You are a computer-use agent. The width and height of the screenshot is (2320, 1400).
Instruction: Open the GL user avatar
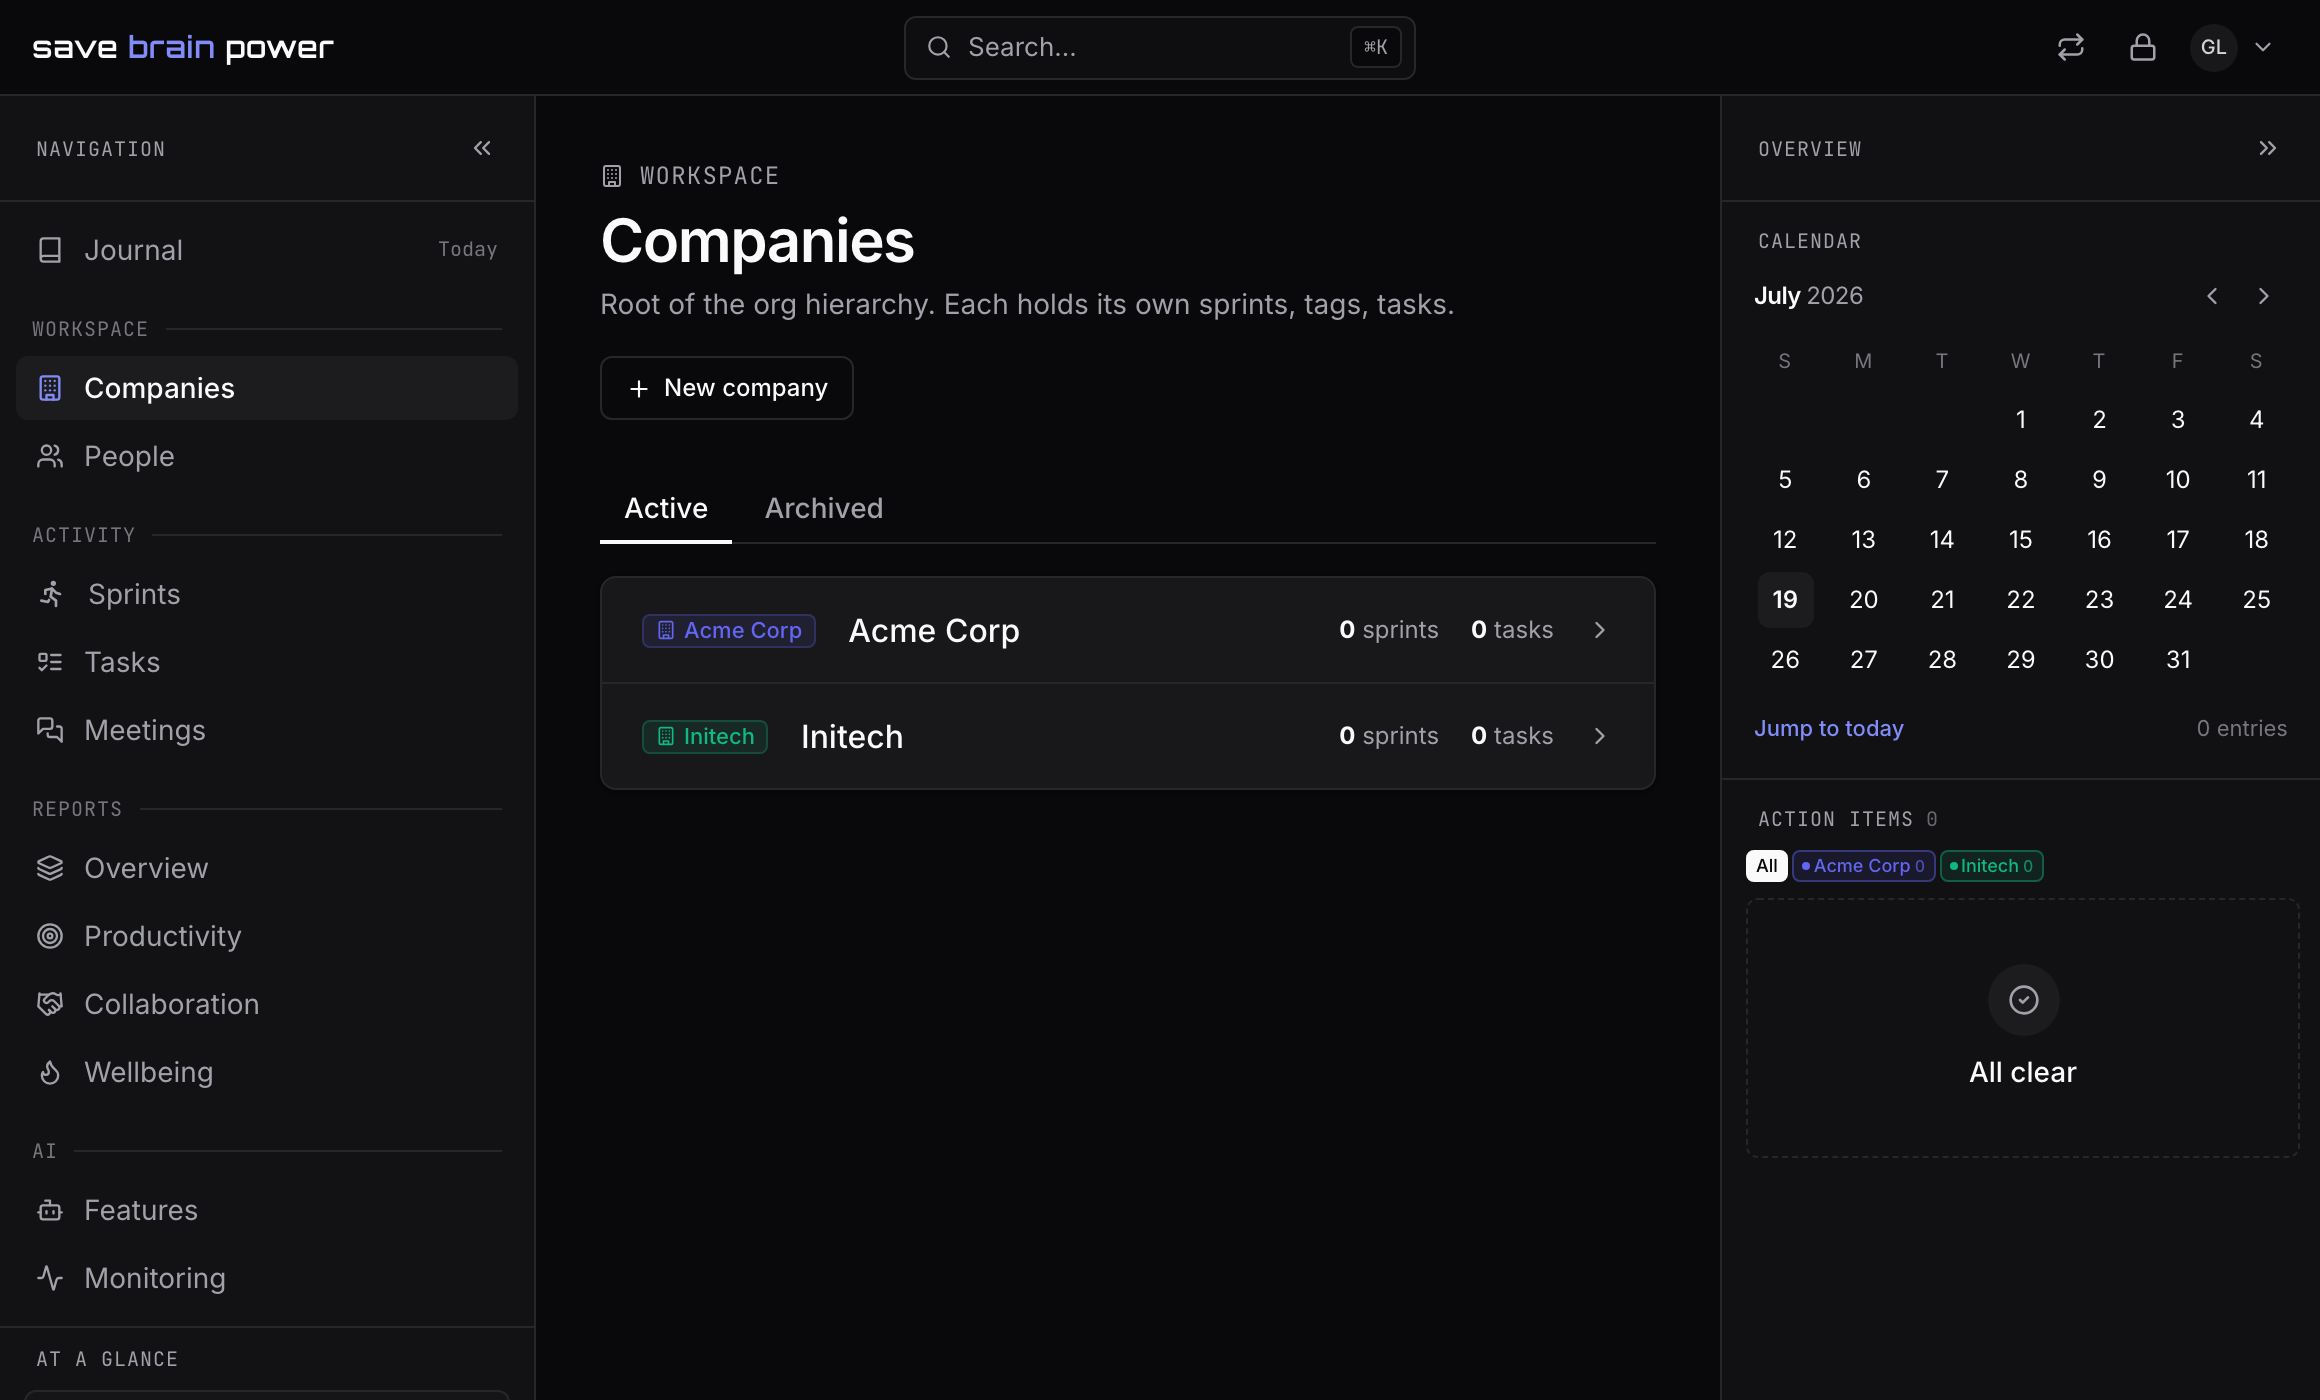click(x=2213, y=47)
